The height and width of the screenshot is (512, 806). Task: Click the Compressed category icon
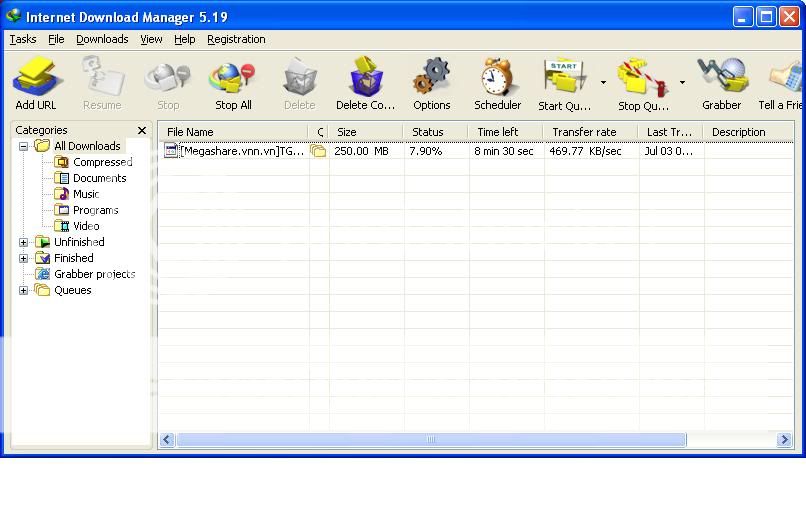[62, 162]
